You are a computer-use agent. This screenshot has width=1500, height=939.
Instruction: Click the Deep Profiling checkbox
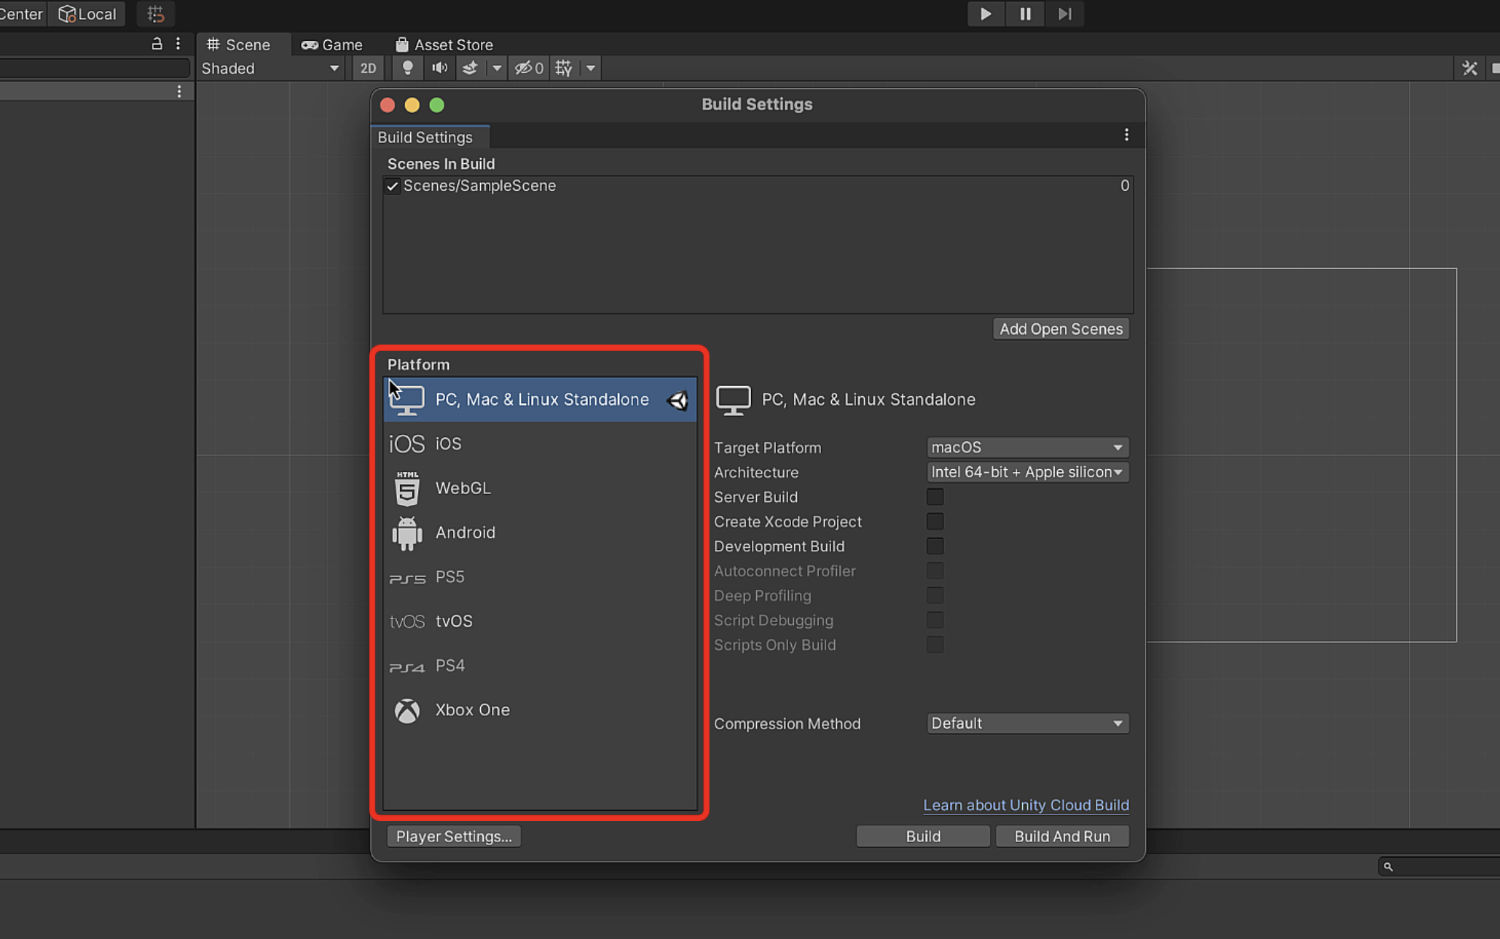pyautogui.click(x=935, y=595)
